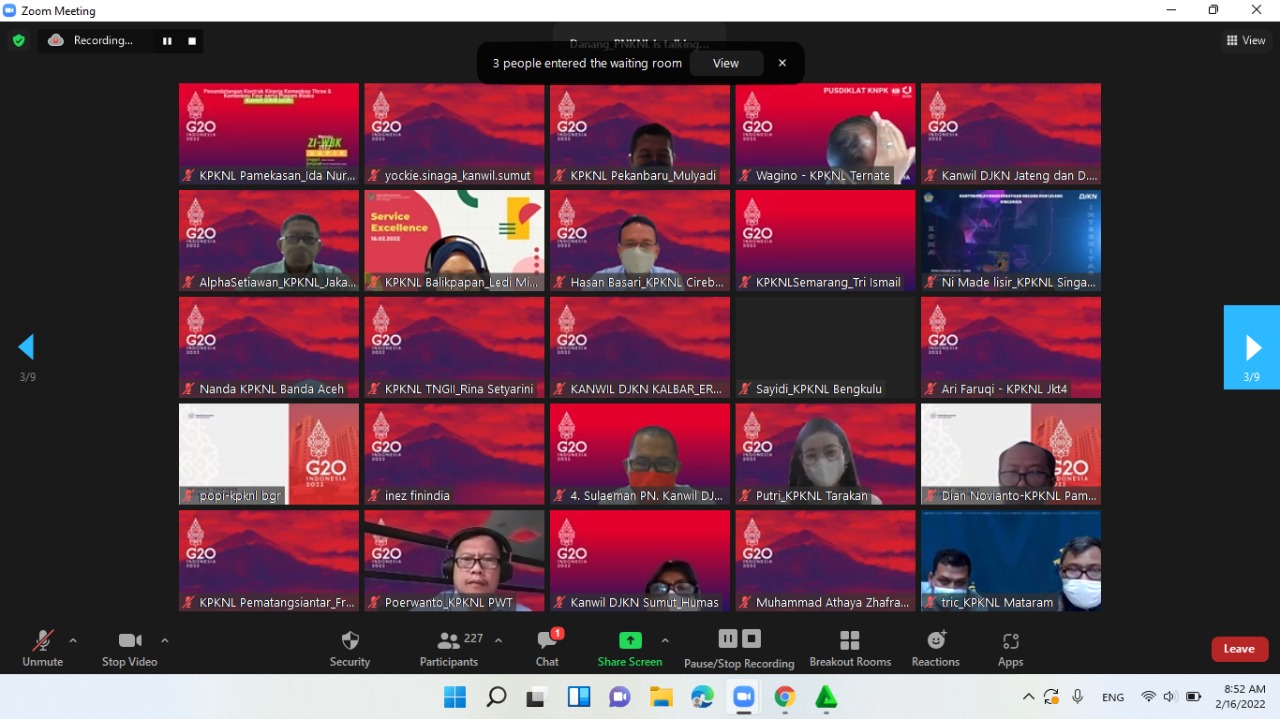Dismiss the waiting room notification
This screenshot has width=1280, height=719.
(x=782, y=63)
